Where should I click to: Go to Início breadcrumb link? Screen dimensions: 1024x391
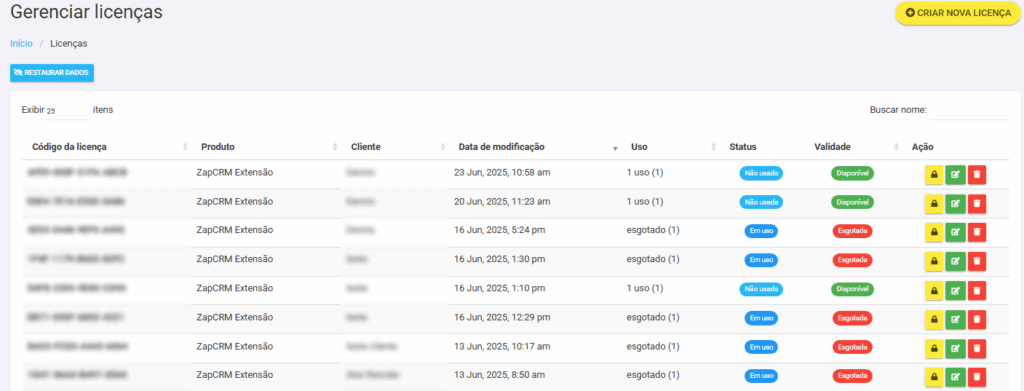point(22,44)
